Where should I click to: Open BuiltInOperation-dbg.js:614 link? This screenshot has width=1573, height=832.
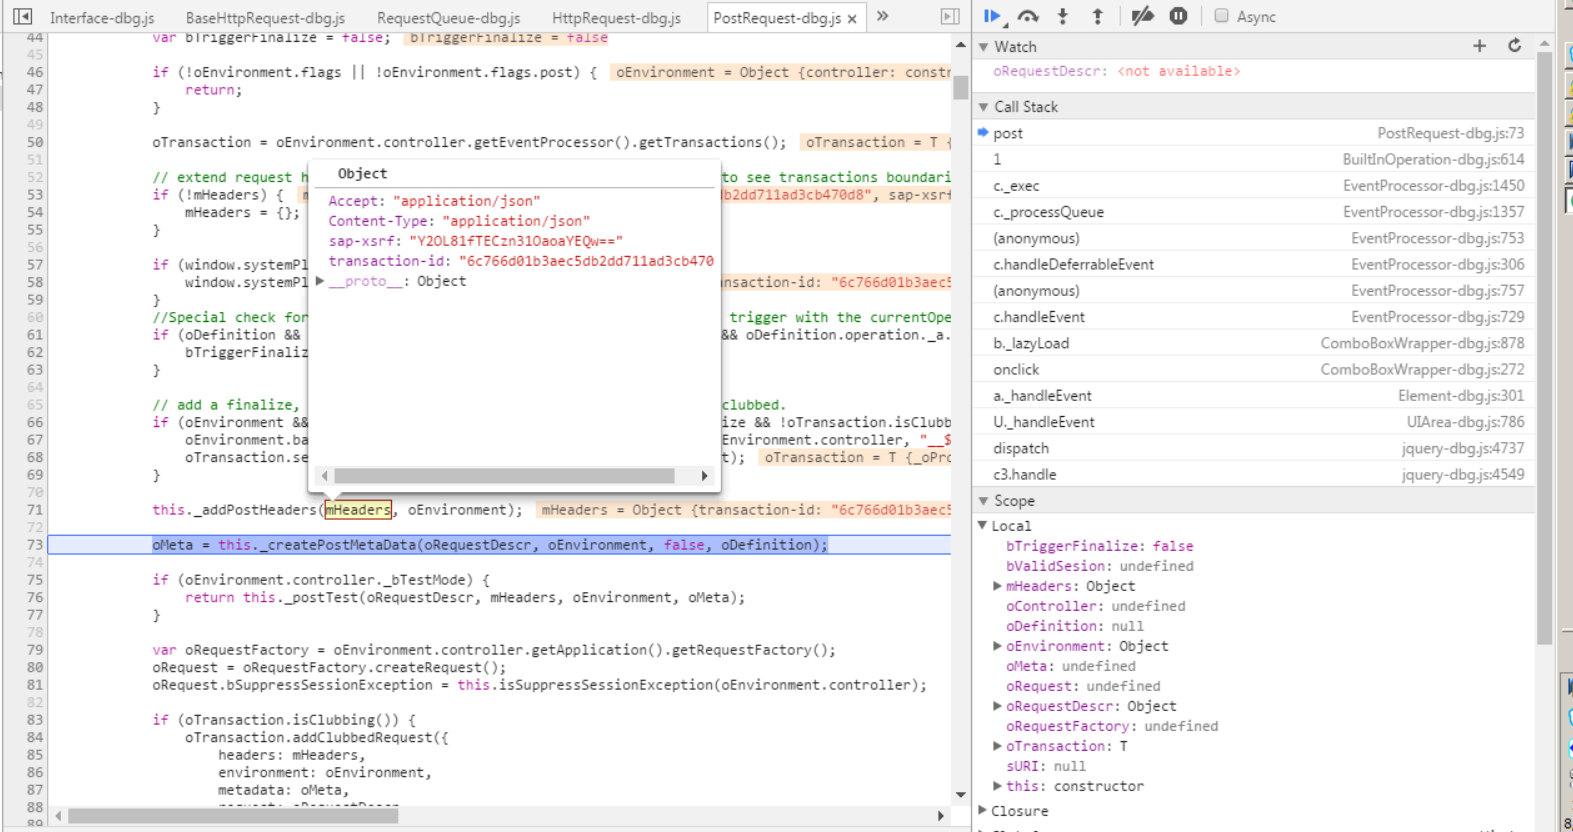[1433, 159]
